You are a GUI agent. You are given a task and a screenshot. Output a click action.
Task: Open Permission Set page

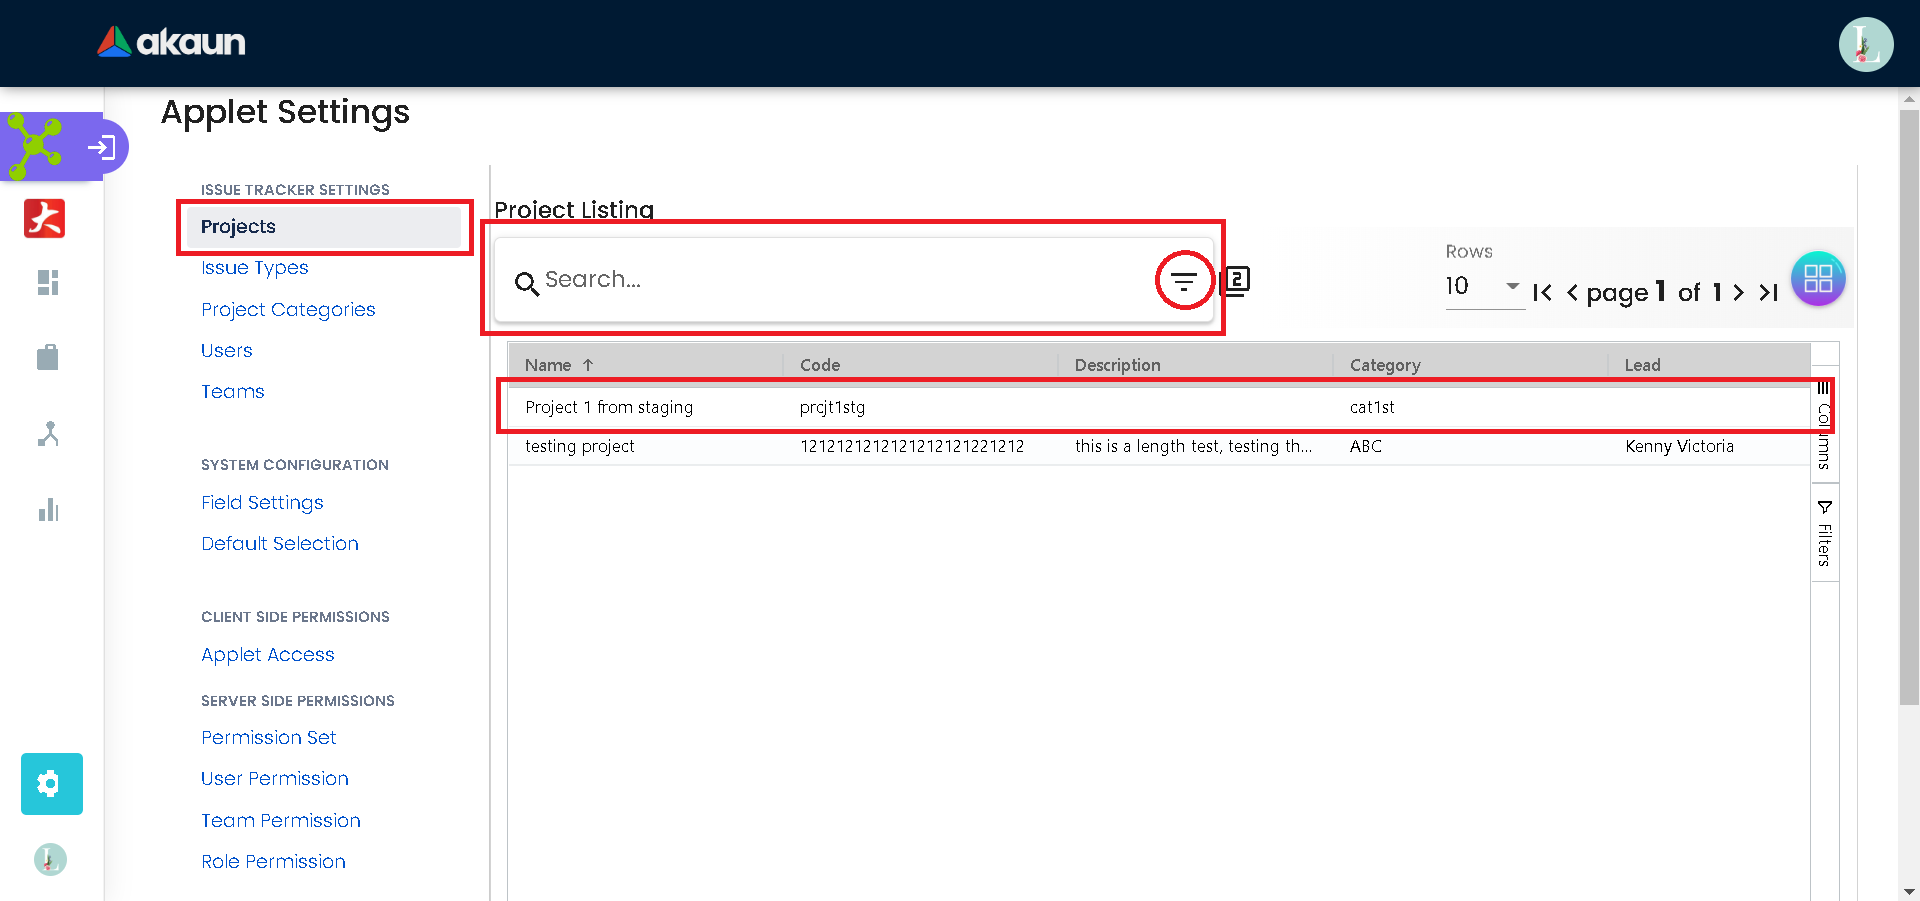pyautogui.click(x=269, y=738)
